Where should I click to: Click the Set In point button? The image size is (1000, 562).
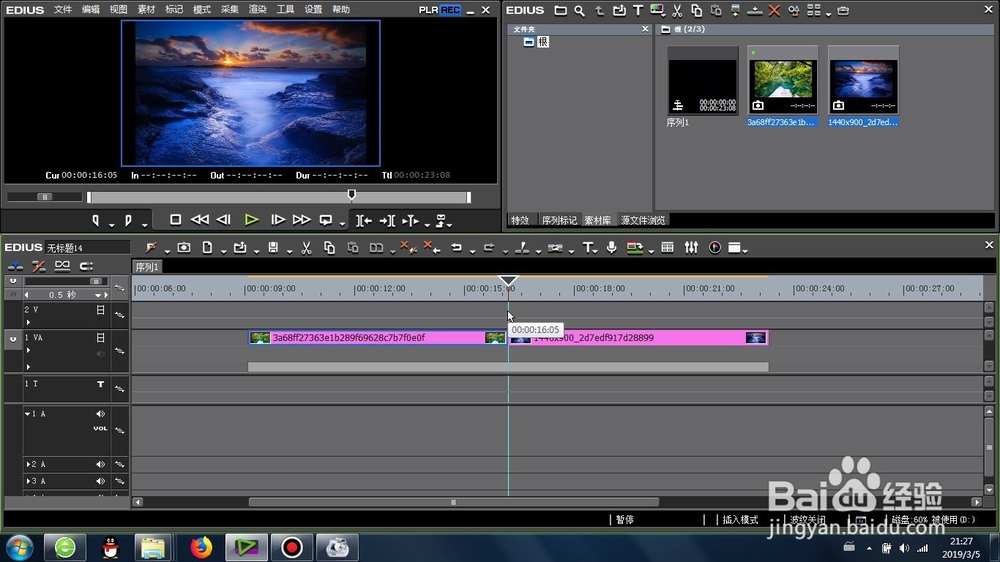96,221
